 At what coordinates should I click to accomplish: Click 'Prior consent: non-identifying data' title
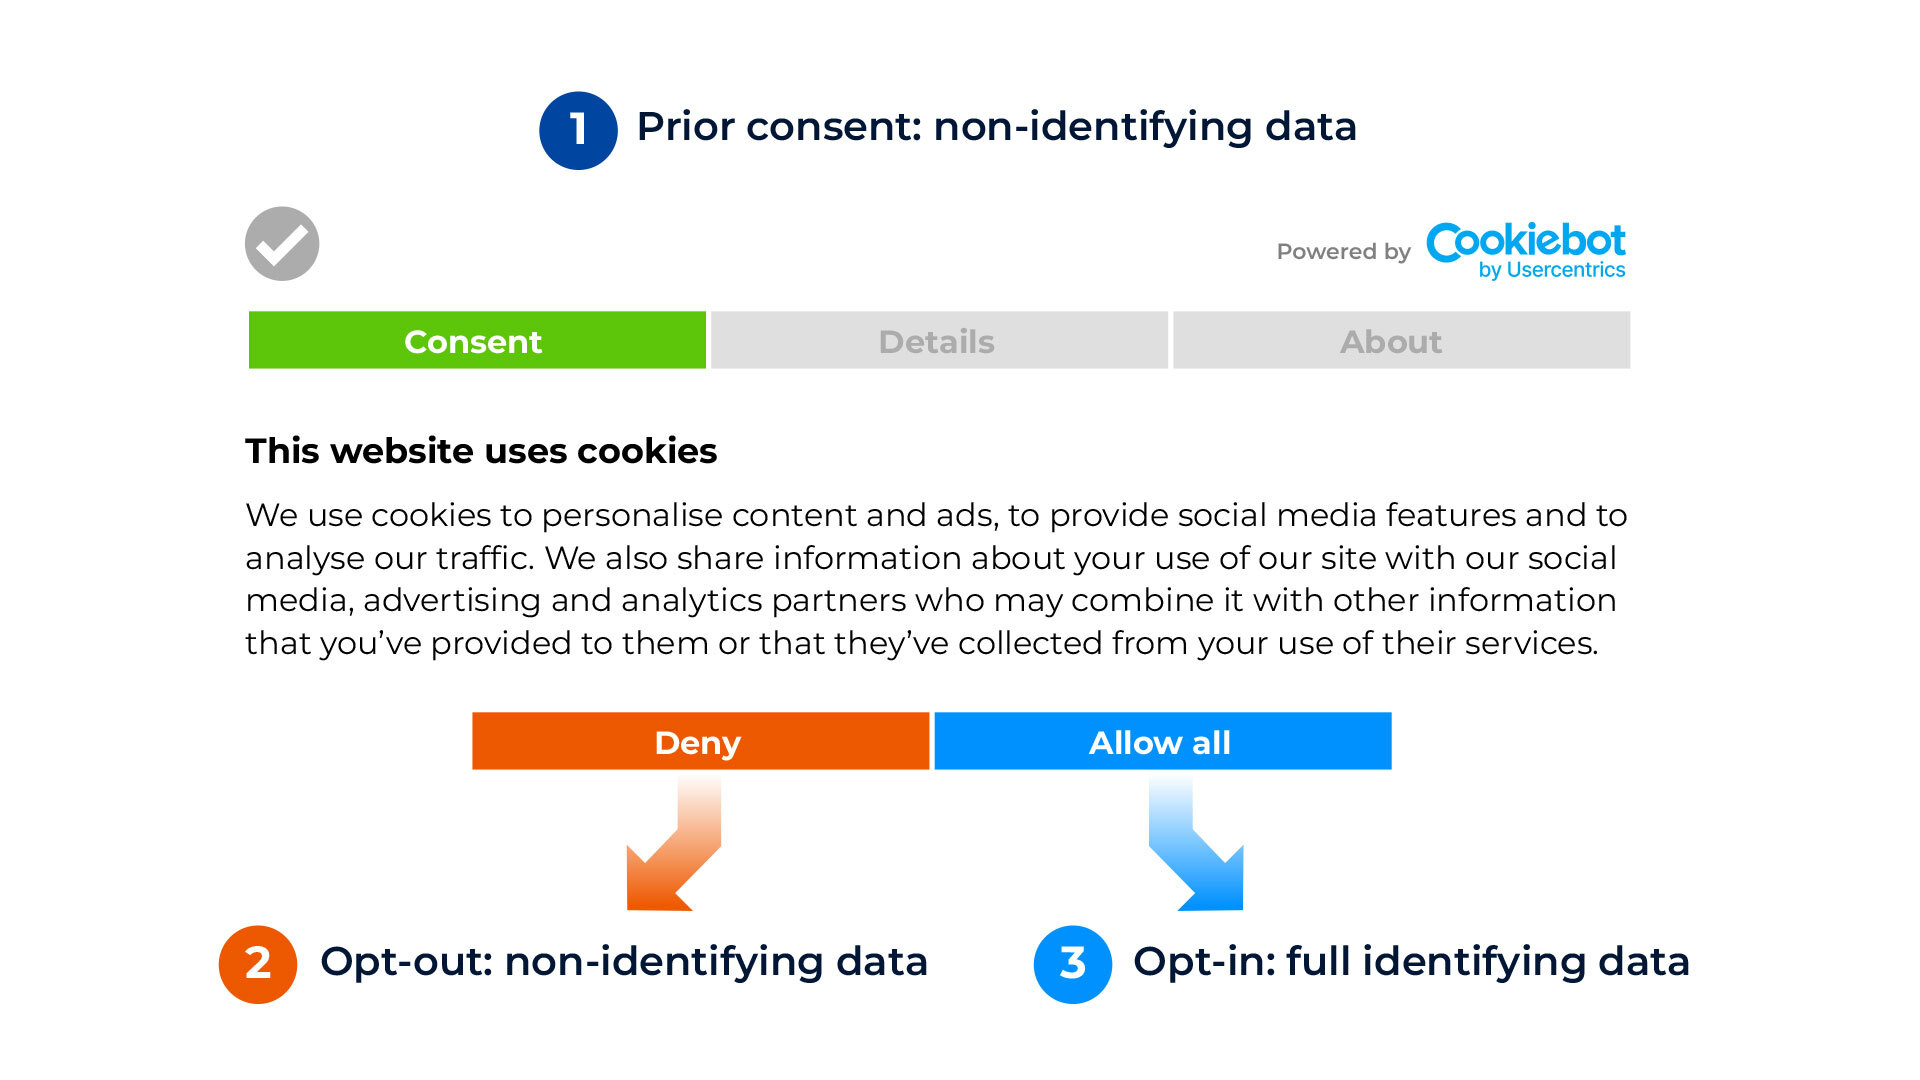click(x=996, y=127)
